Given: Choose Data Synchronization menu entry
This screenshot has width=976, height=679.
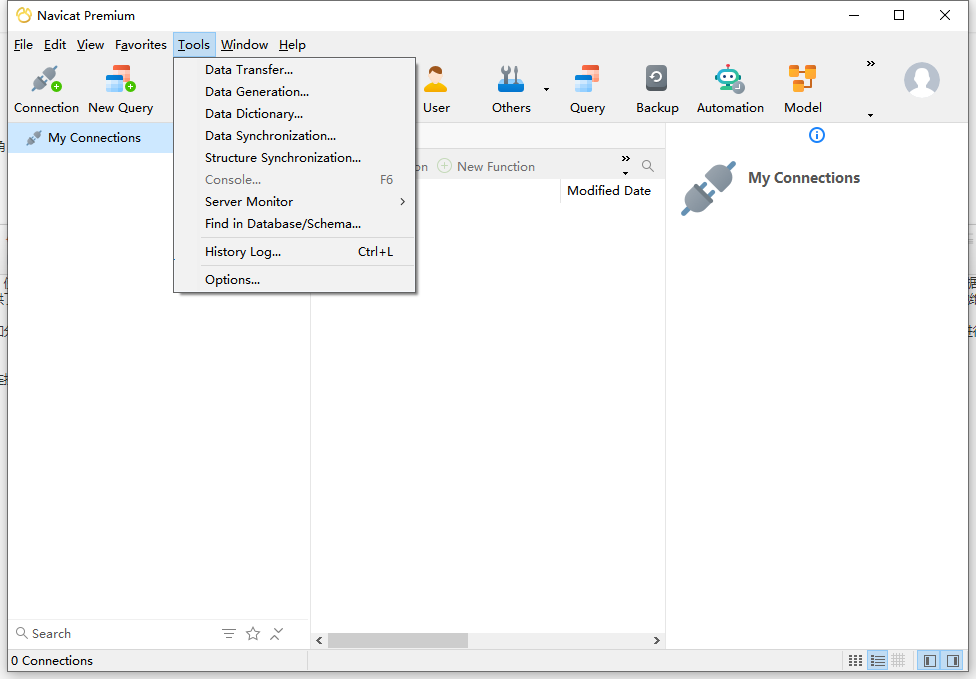Looking at the screenshot, I should (x=294, y=136).
